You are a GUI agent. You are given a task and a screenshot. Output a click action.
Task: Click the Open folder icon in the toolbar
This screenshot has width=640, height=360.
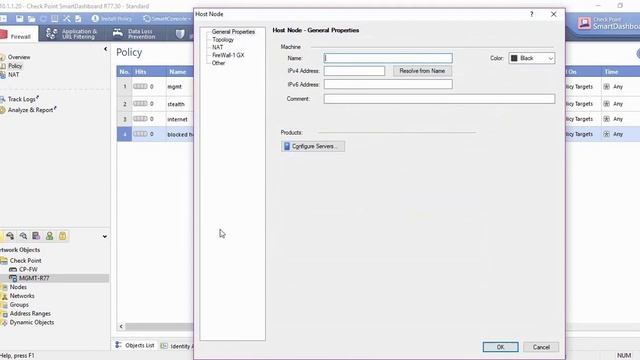click(31, 19)
